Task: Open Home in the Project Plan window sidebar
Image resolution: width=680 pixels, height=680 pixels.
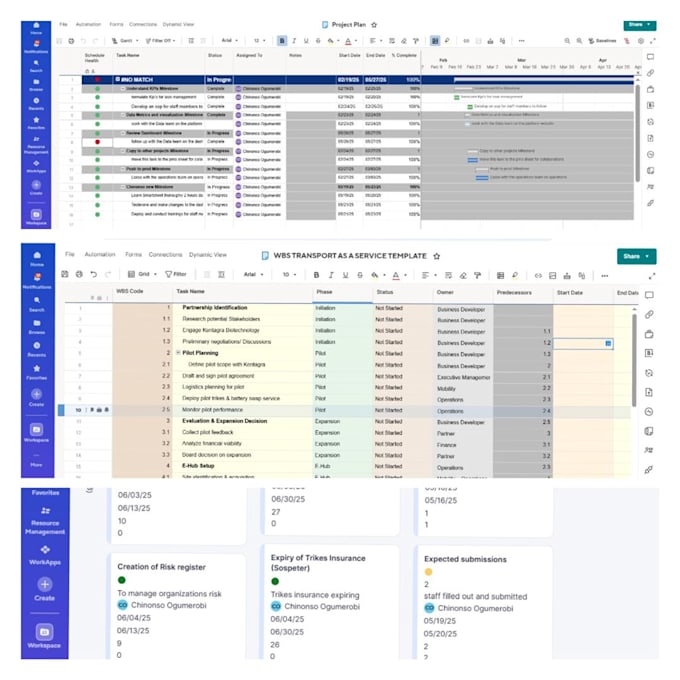Action: (x=36, y=28)
